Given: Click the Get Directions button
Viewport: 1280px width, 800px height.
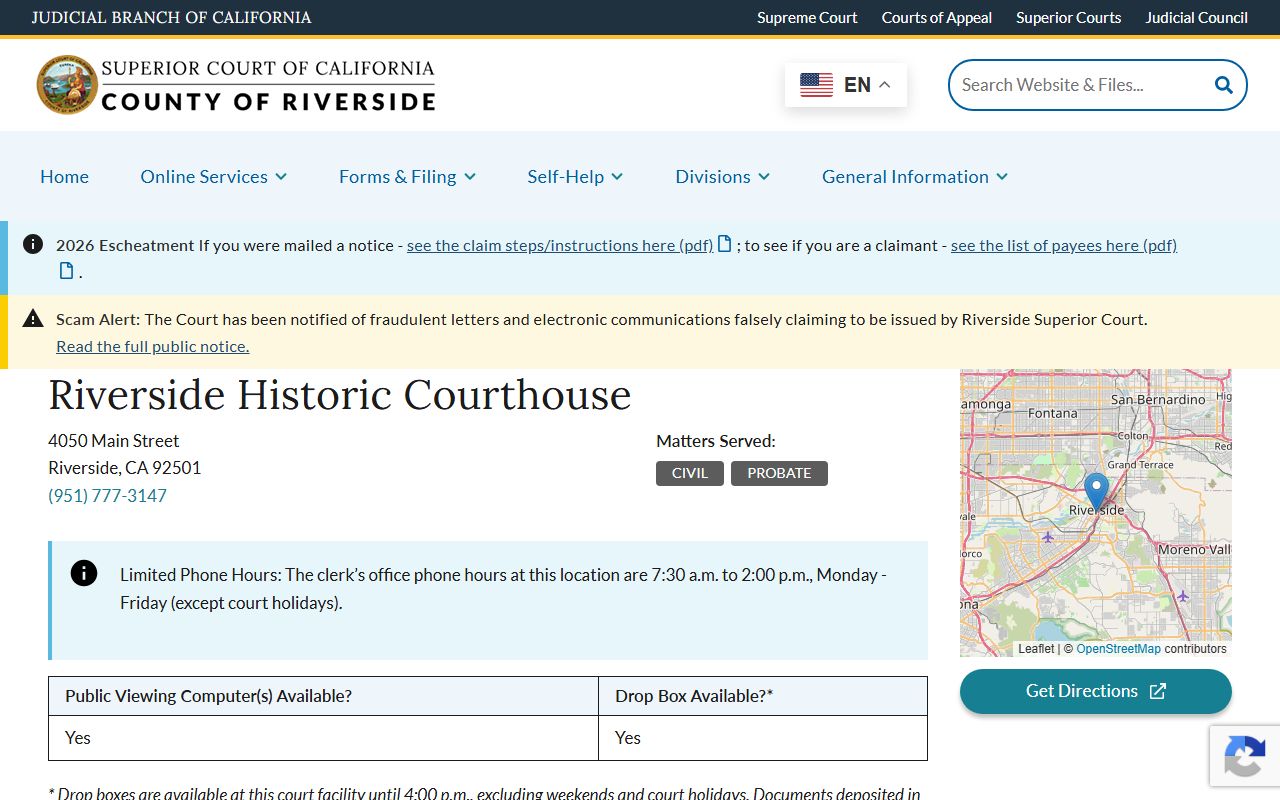Looking at the screenshot, I should [1096, 691].
